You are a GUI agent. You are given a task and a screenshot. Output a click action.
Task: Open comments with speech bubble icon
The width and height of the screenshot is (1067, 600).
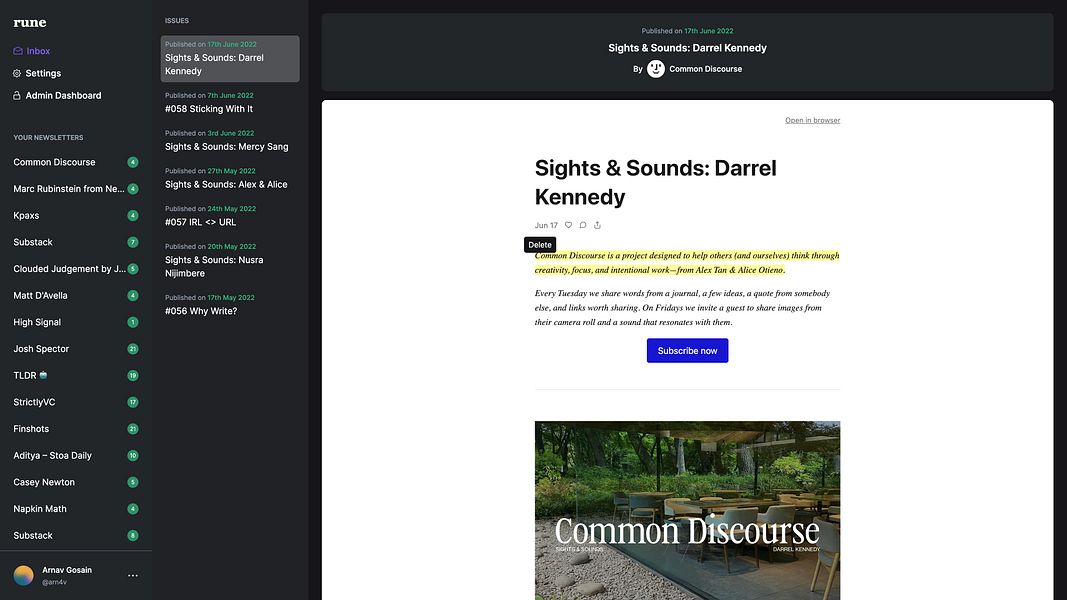coord(582,225)
